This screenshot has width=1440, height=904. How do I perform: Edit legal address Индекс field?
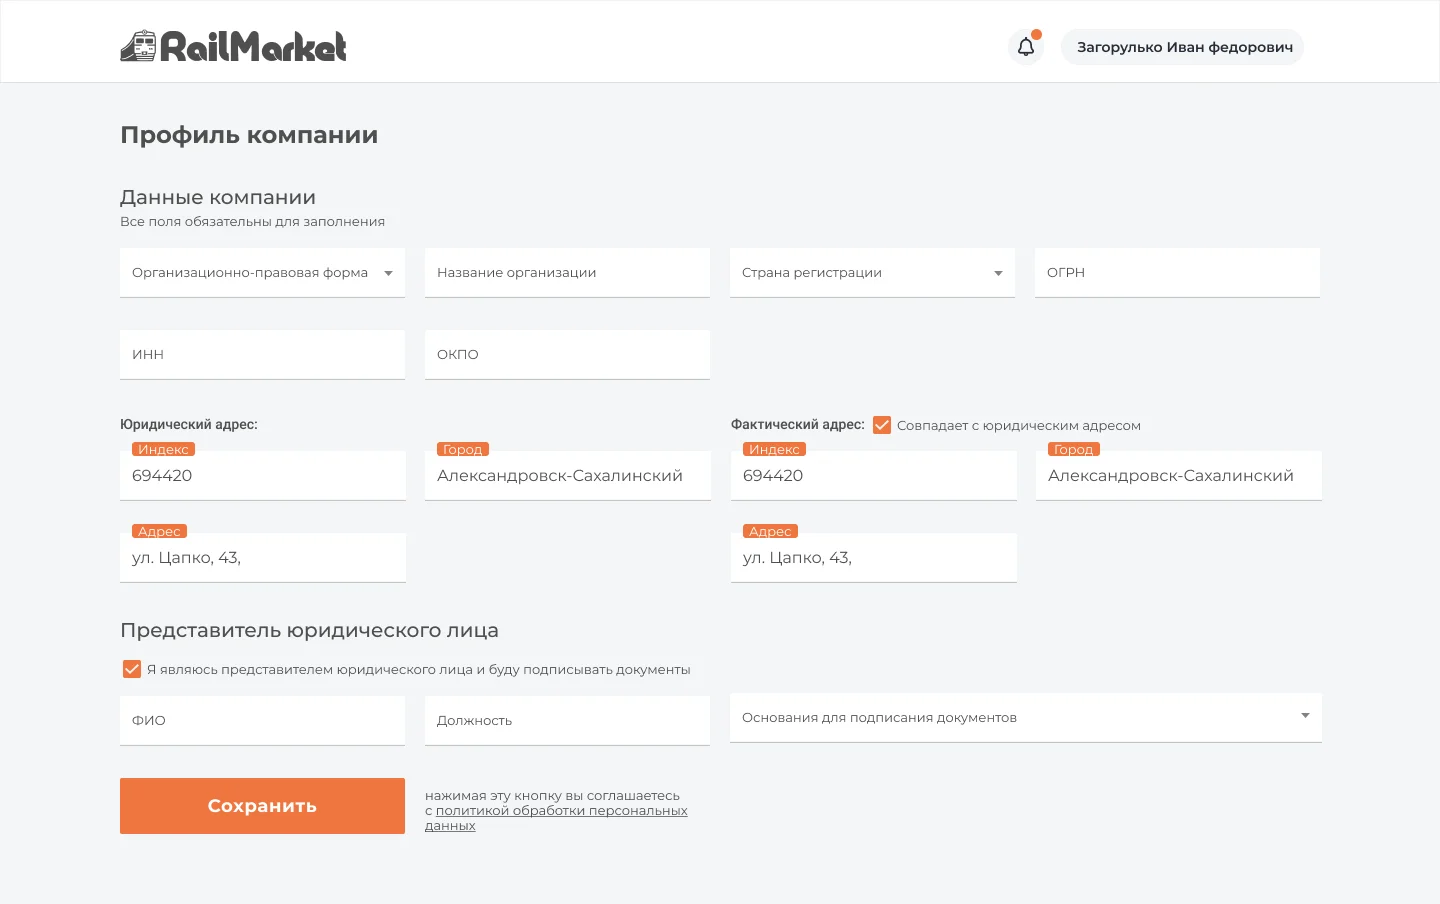[263, 475]
